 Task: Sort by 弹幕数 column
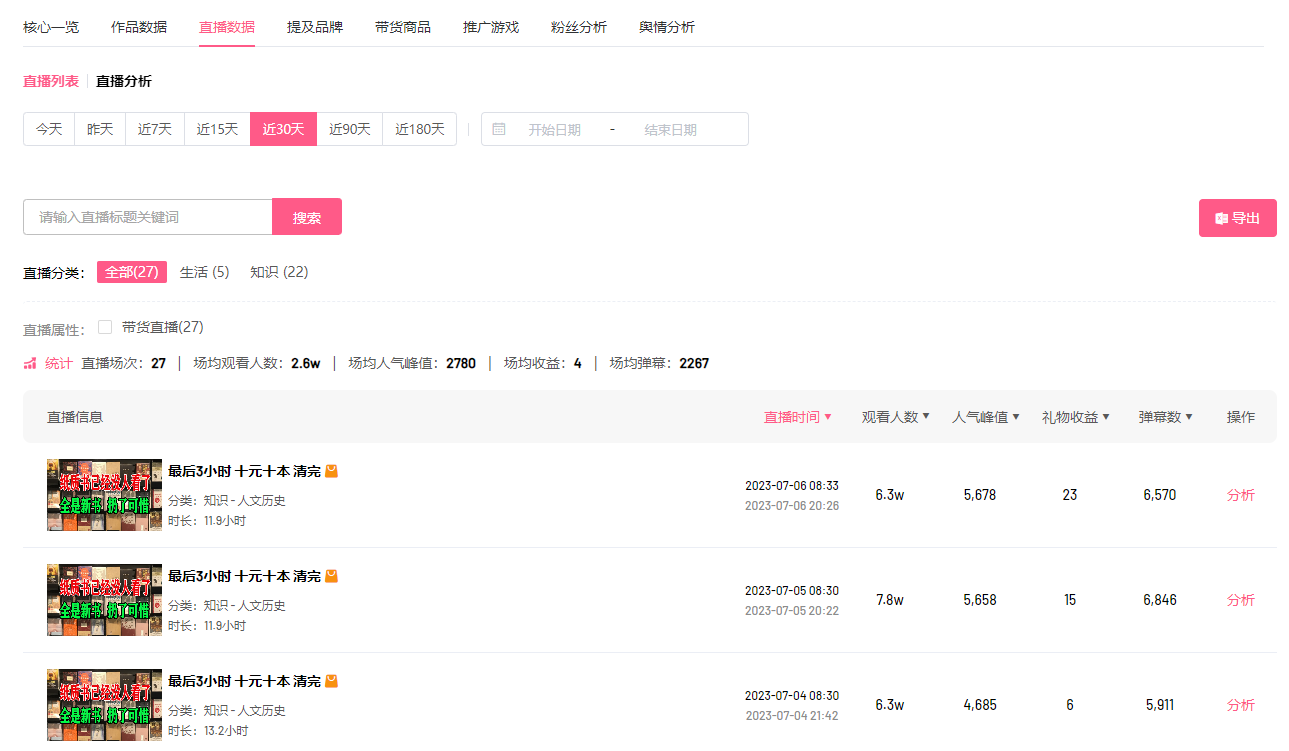coord(1165,417)
